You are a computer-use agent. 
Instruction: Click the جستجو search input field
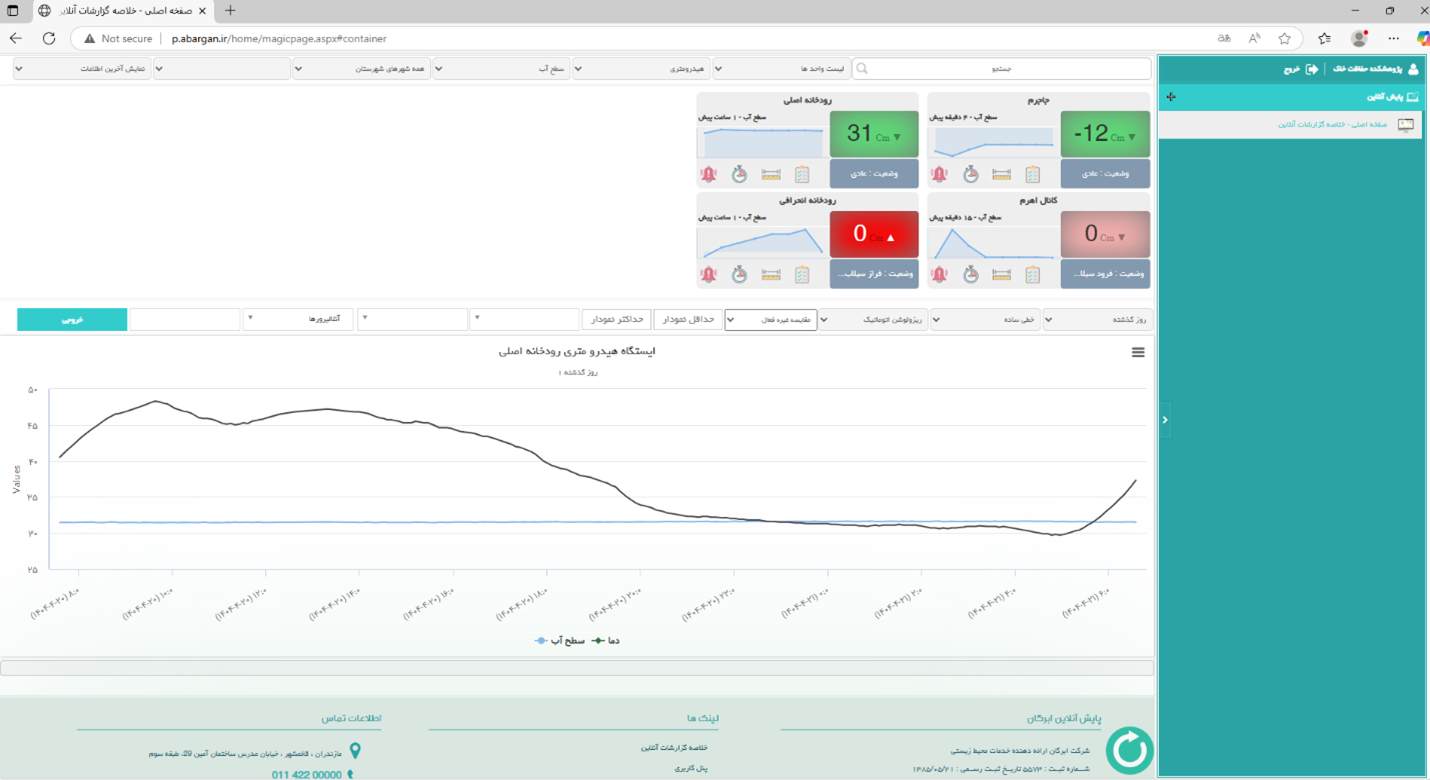[x=1000, y=69]
